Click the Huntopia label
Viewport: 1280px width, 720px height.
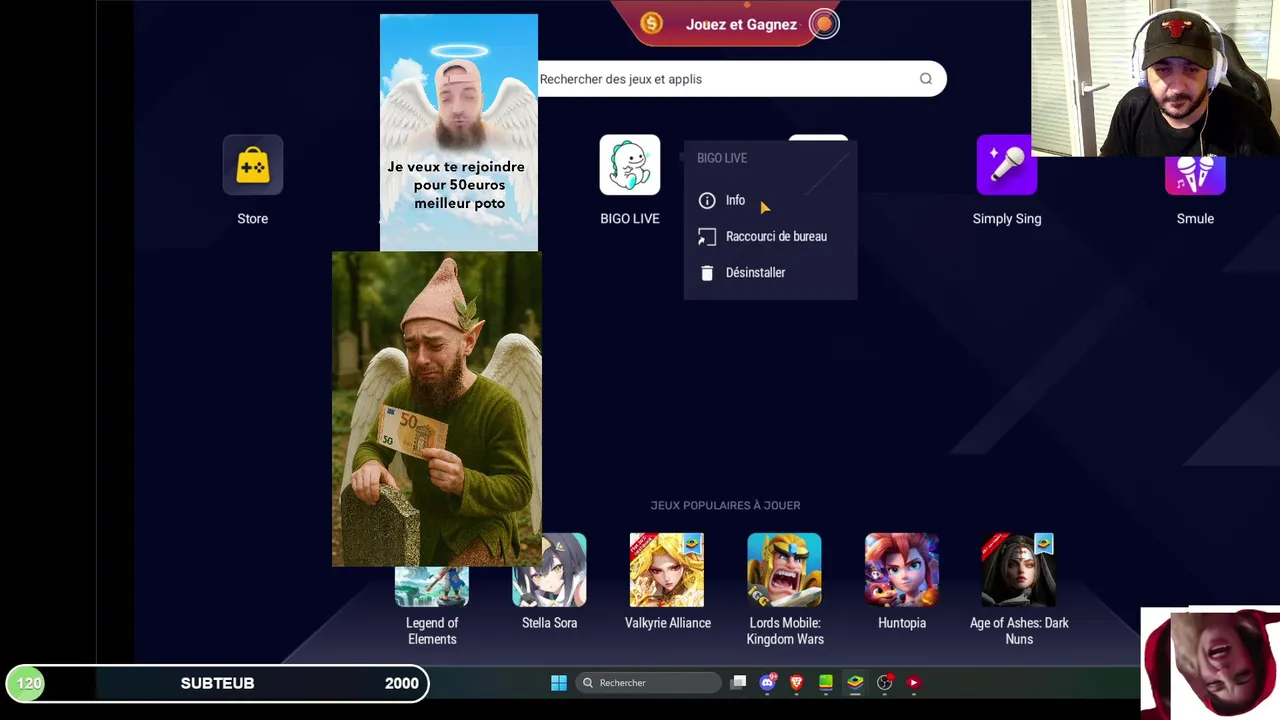pyautogui.click(x=902, y=623)
